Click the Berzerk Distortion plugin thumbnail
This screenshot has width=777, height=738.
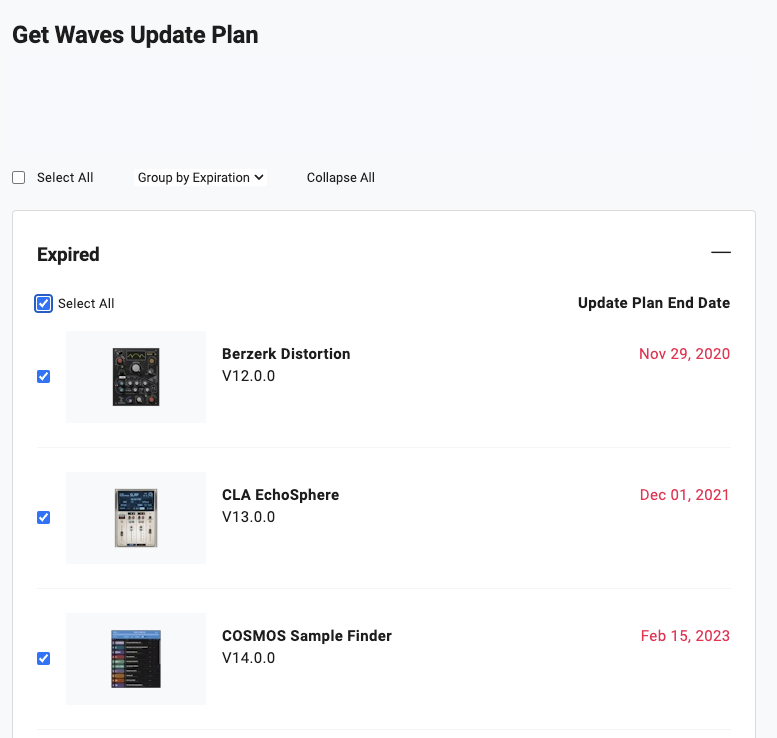coord(136,377)
